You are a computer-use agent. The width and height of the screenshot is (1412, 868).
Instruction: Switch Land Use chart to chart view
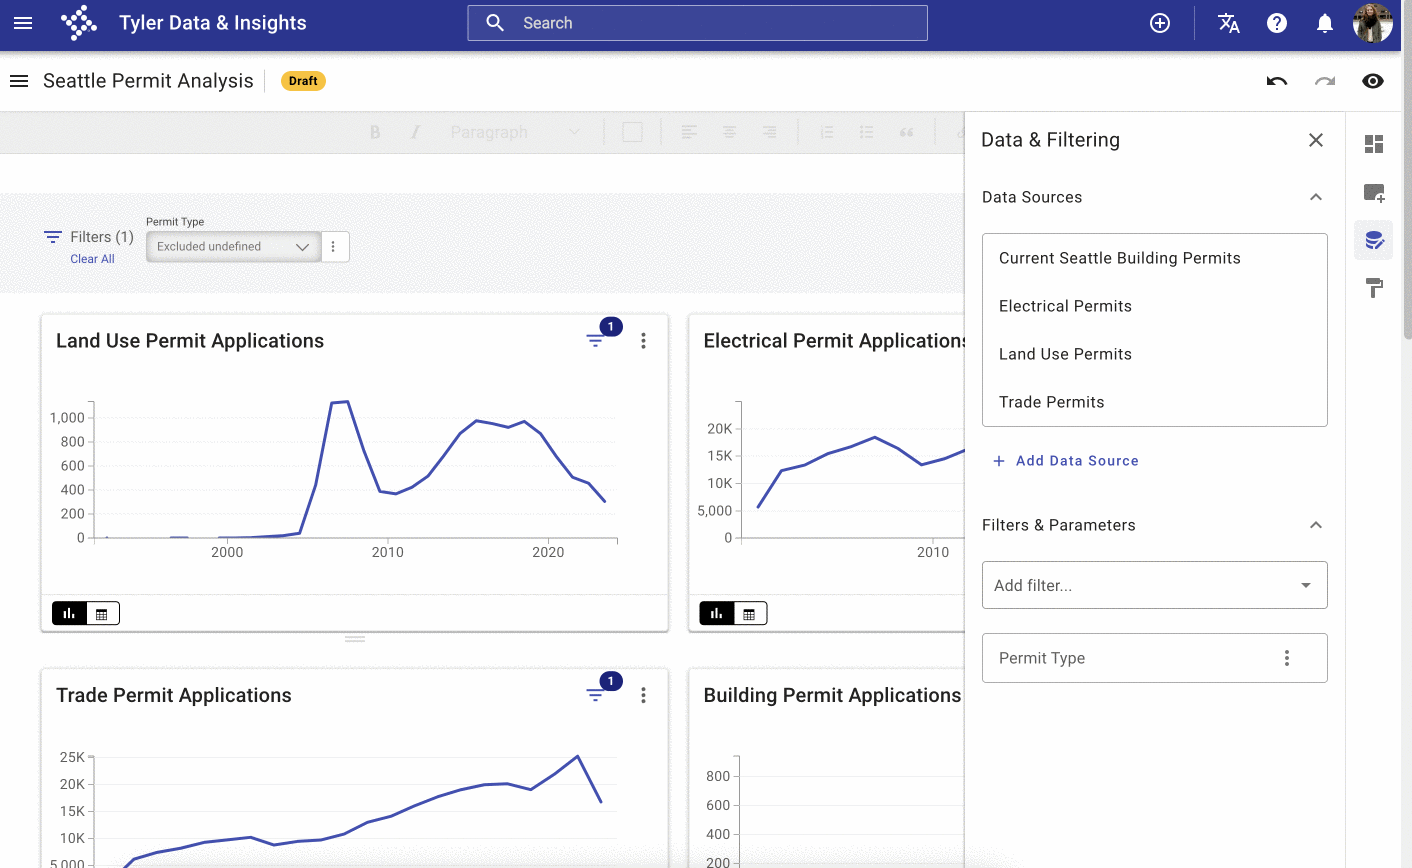click(x=69, y=613)
